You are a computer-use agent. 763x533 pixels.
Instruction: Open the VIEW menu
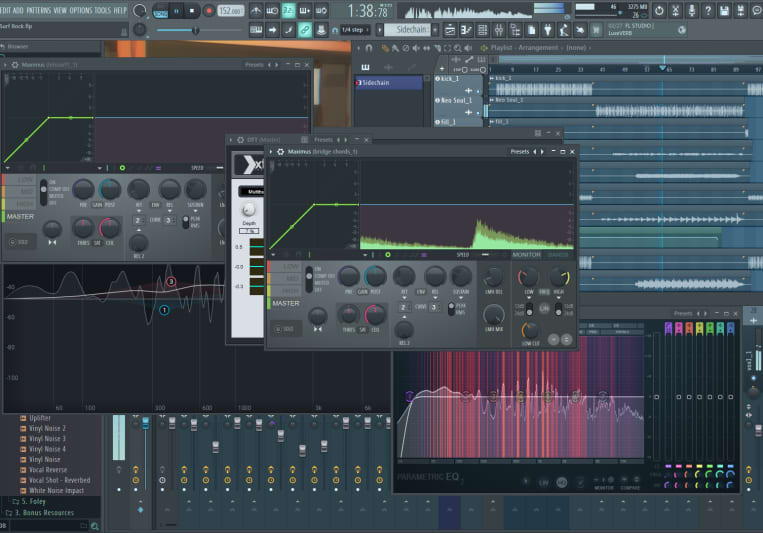60,10
